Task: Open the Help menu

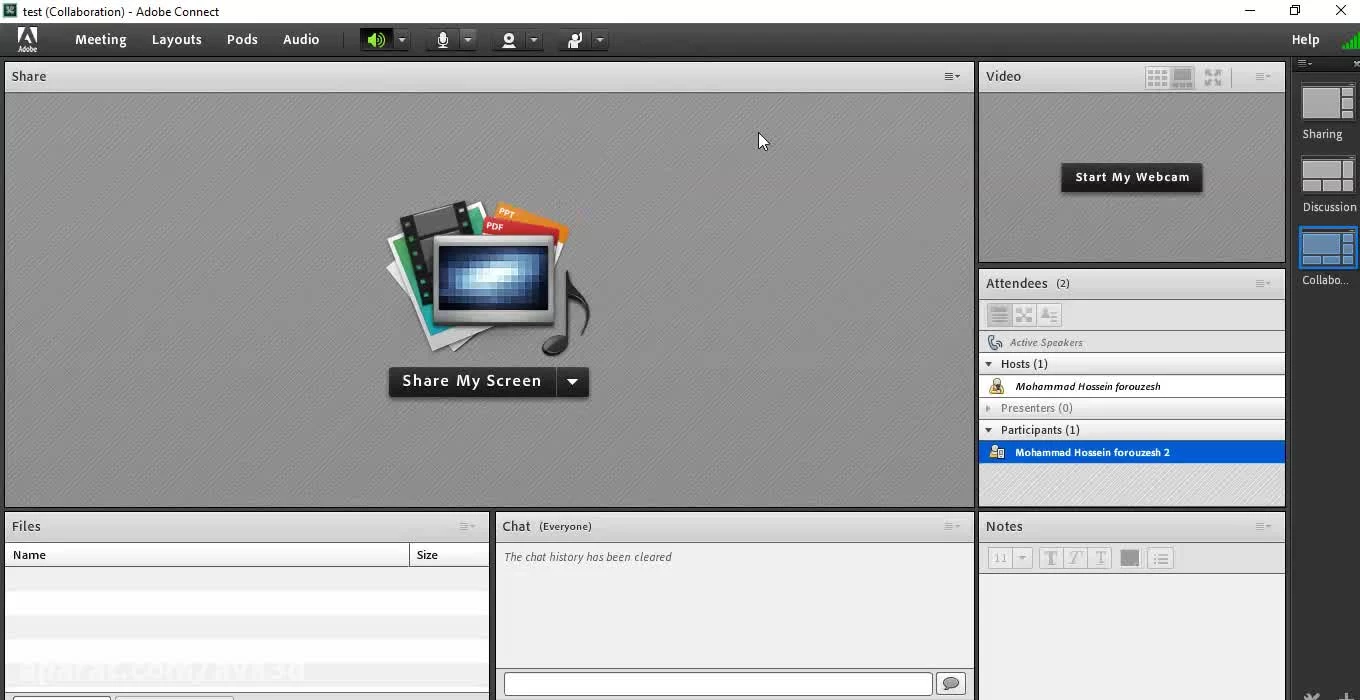Action: 1305,40
